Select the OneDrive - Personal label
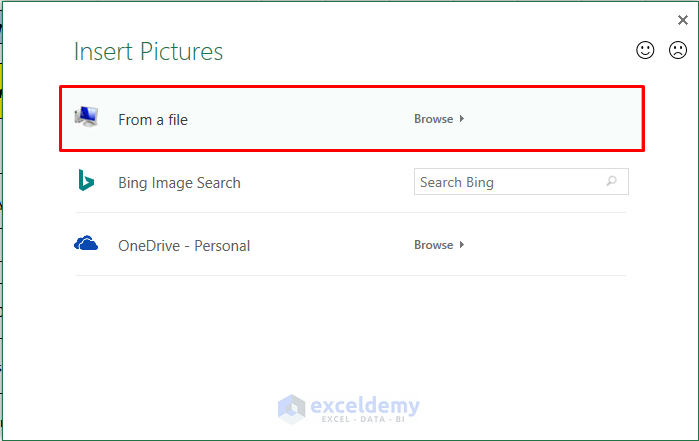The height and width of the screenshot is (441, 699). pos(184,246)
